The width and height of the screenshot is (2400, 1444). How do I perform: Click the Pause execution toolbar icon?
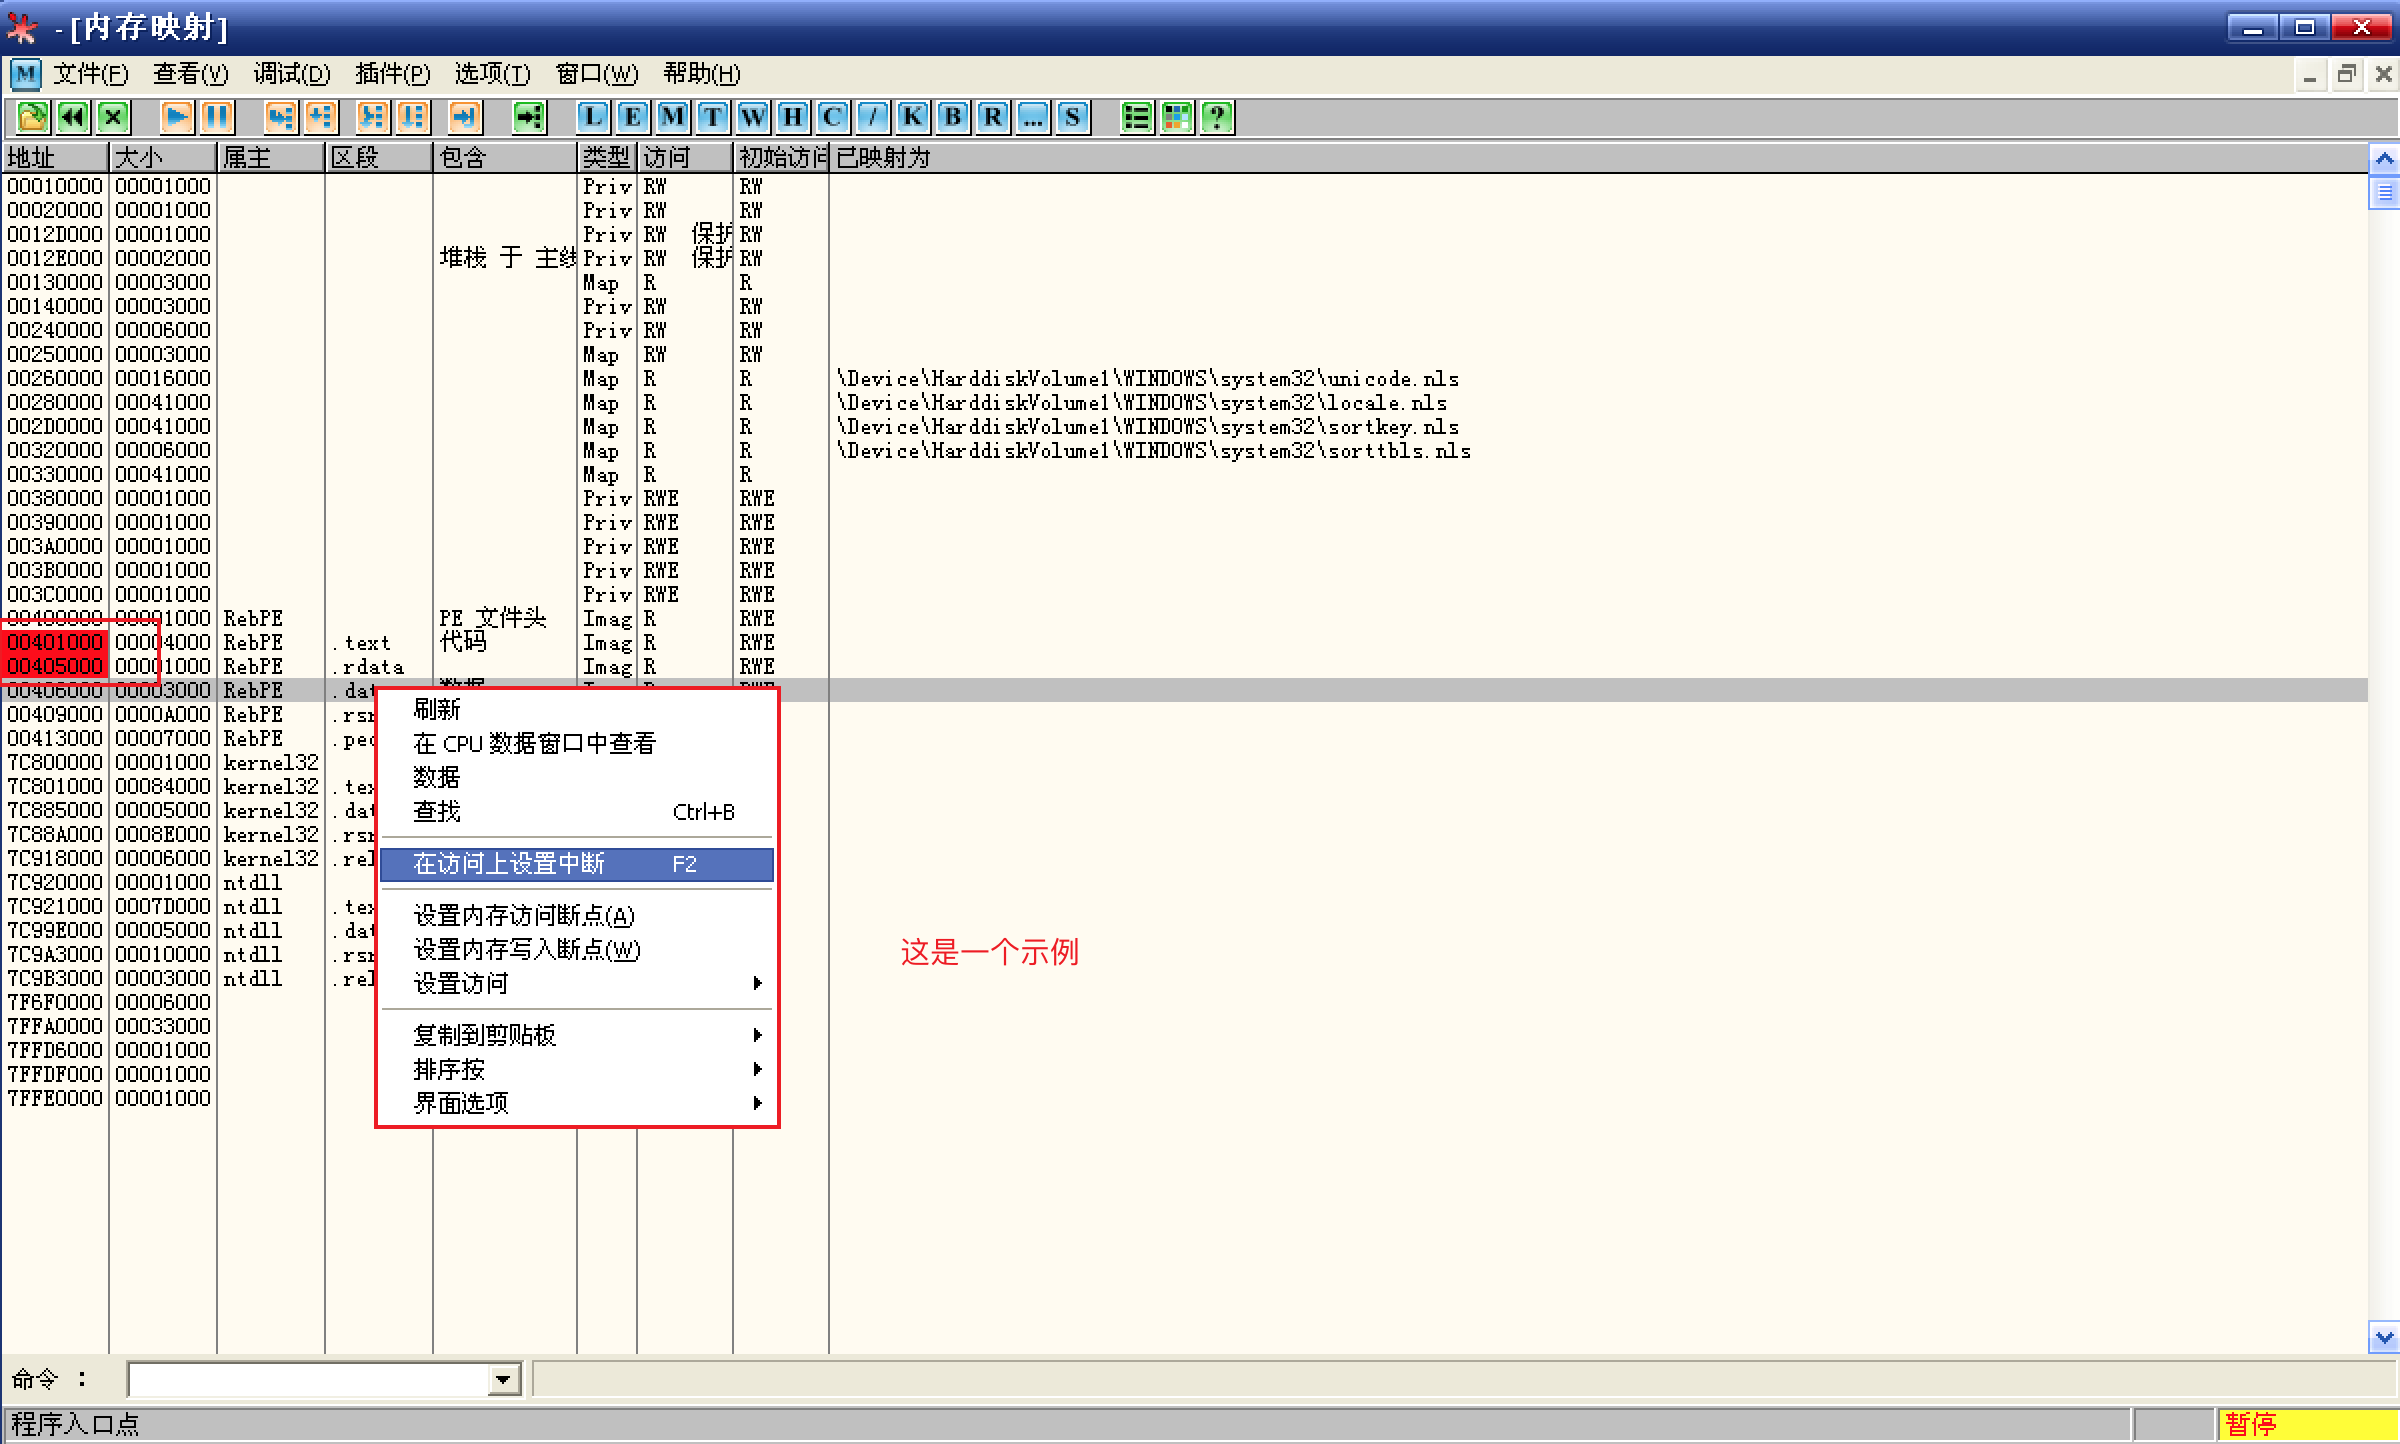(217, 117)
